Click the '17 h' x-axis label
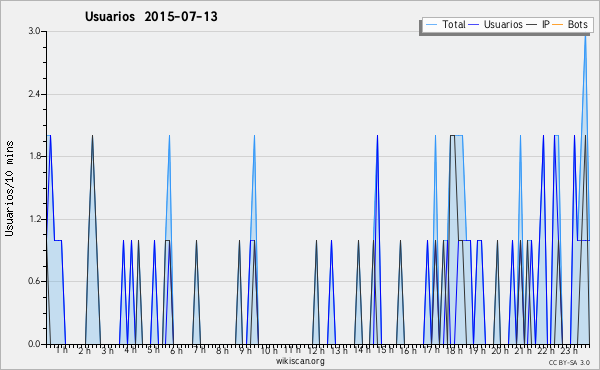The height and width of the screenshot is (370, 600). [x=431, y=350]
